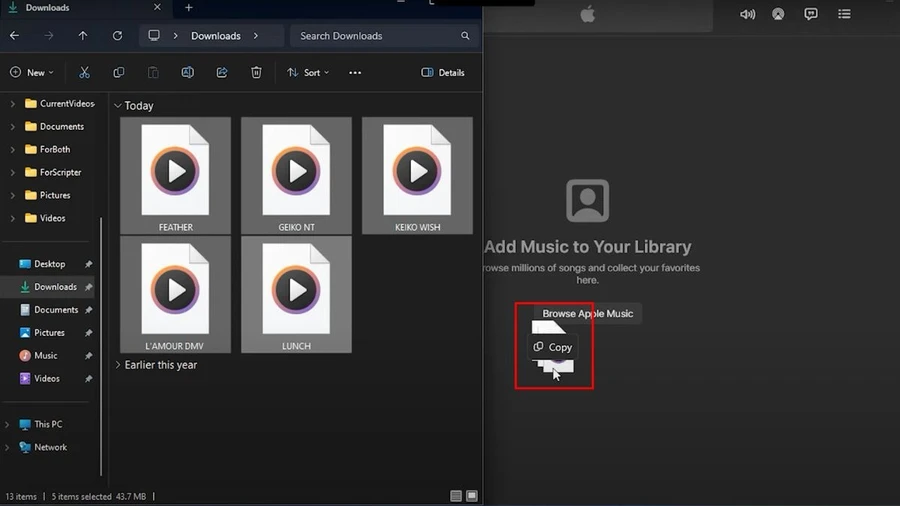Open the lyrics speech bubble icon

810,14
